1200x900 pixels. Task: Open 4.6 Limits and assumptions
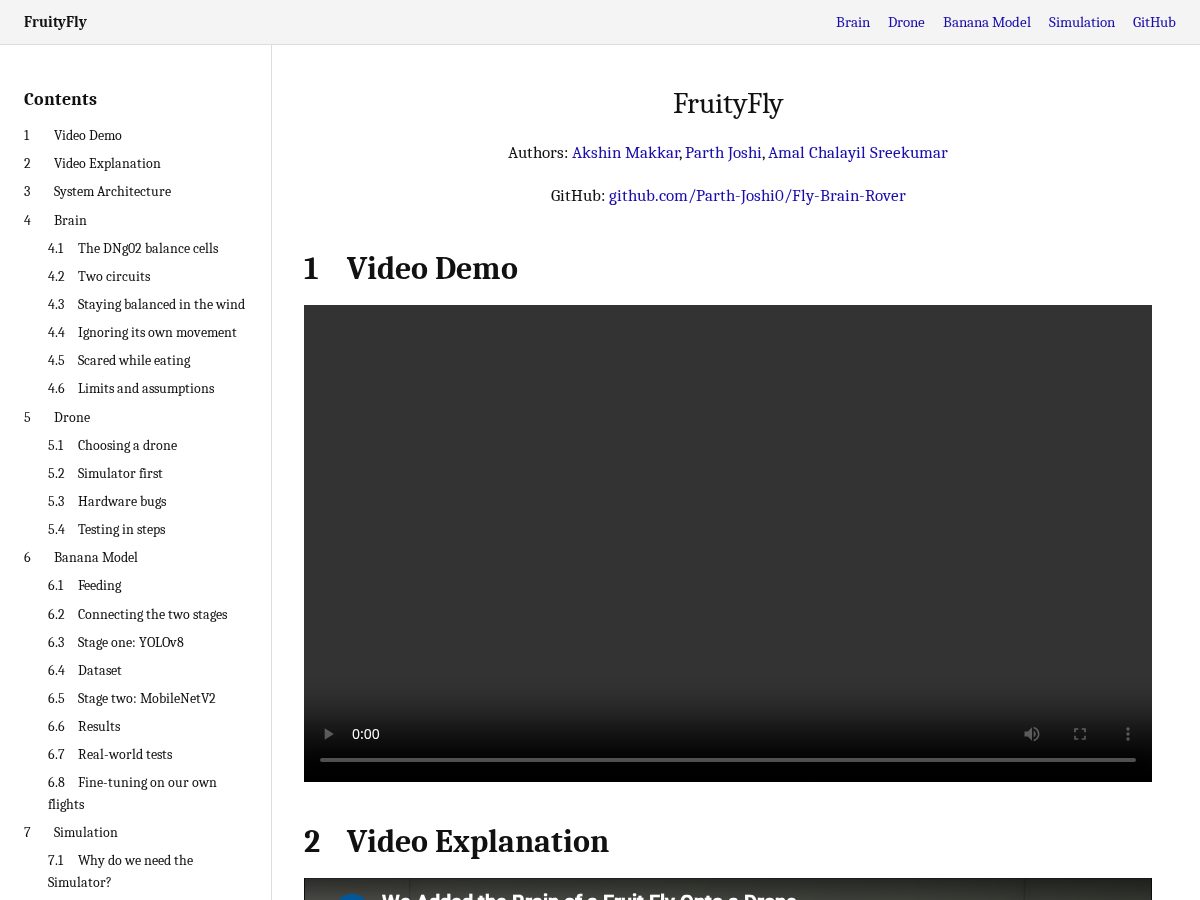point(131,388)
